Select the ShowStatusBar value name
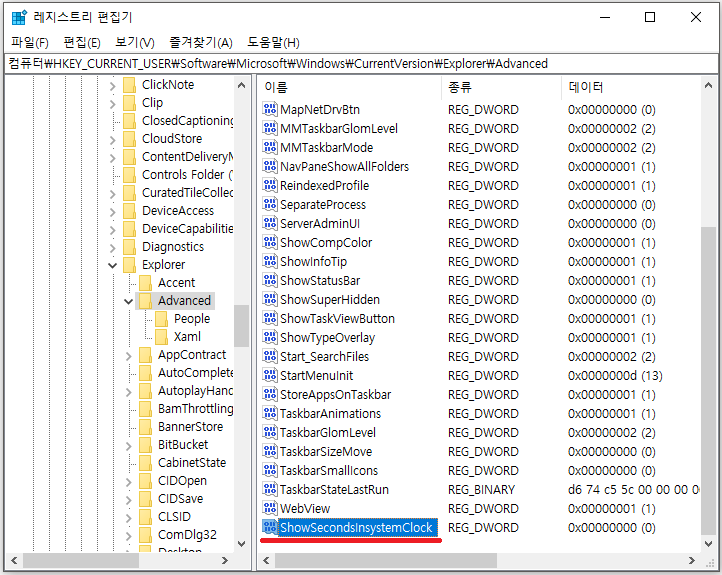The image size is (722, 575). coord(320,280)
